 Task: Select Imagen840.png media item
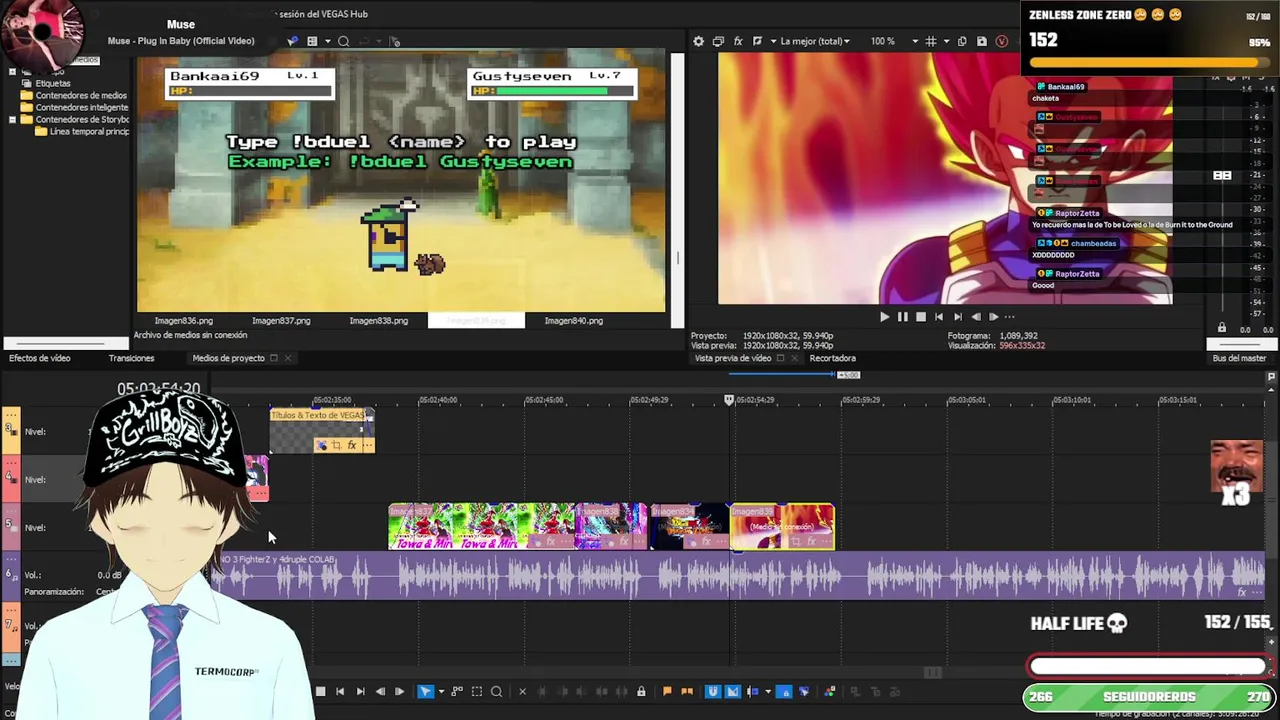573,321
